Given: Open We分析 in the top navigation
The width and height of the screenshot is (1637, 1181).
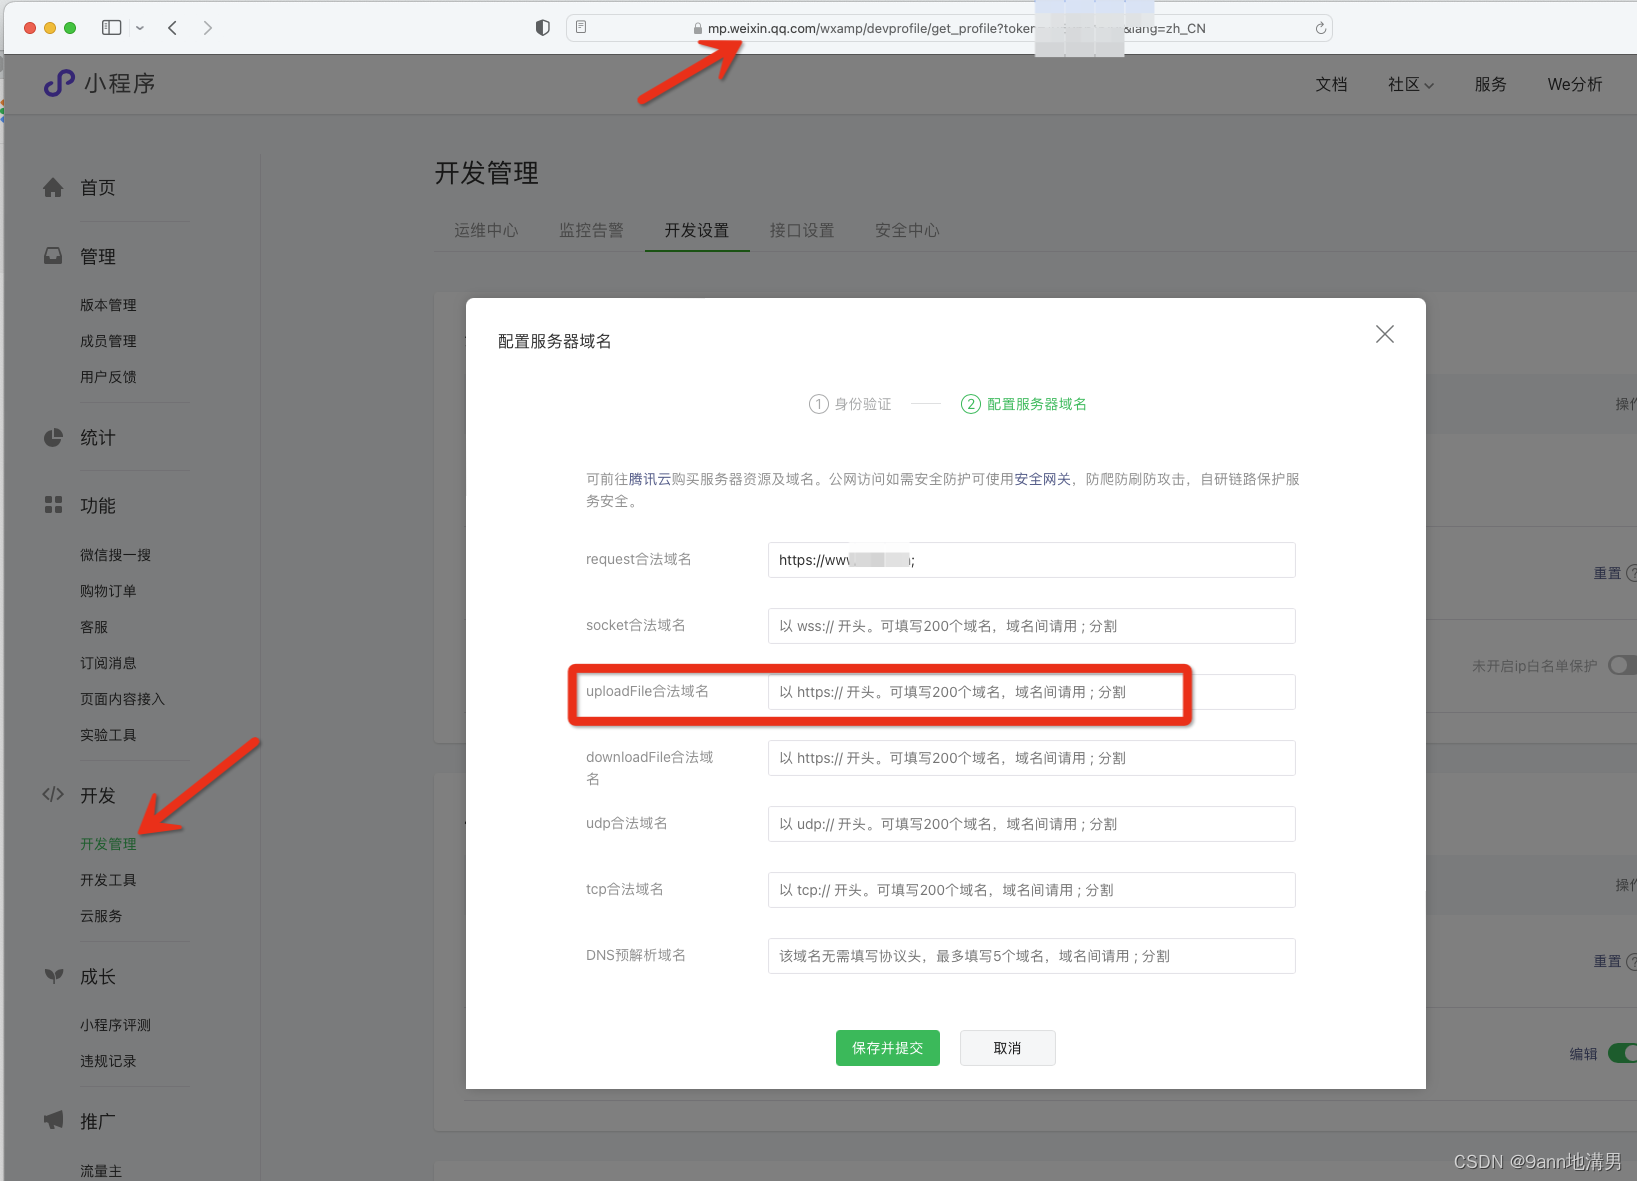Looking at the screenshot, I should (x=1575, y=85).
